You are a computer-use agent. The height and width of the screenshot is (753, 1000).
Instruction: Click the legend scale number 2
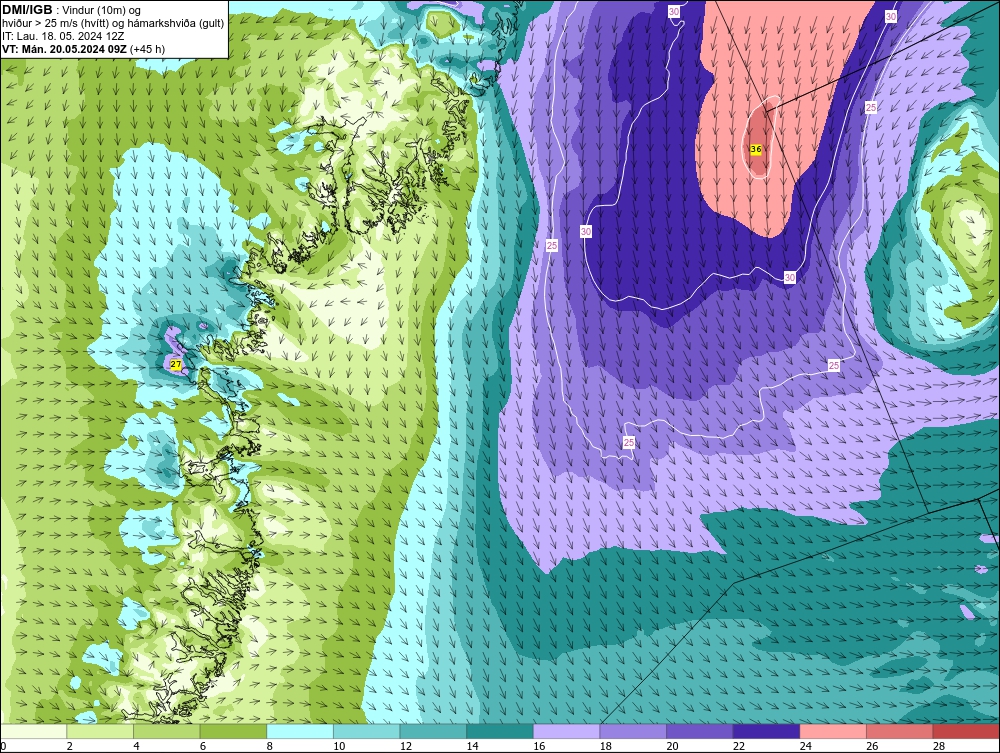(x=70, y=746)
